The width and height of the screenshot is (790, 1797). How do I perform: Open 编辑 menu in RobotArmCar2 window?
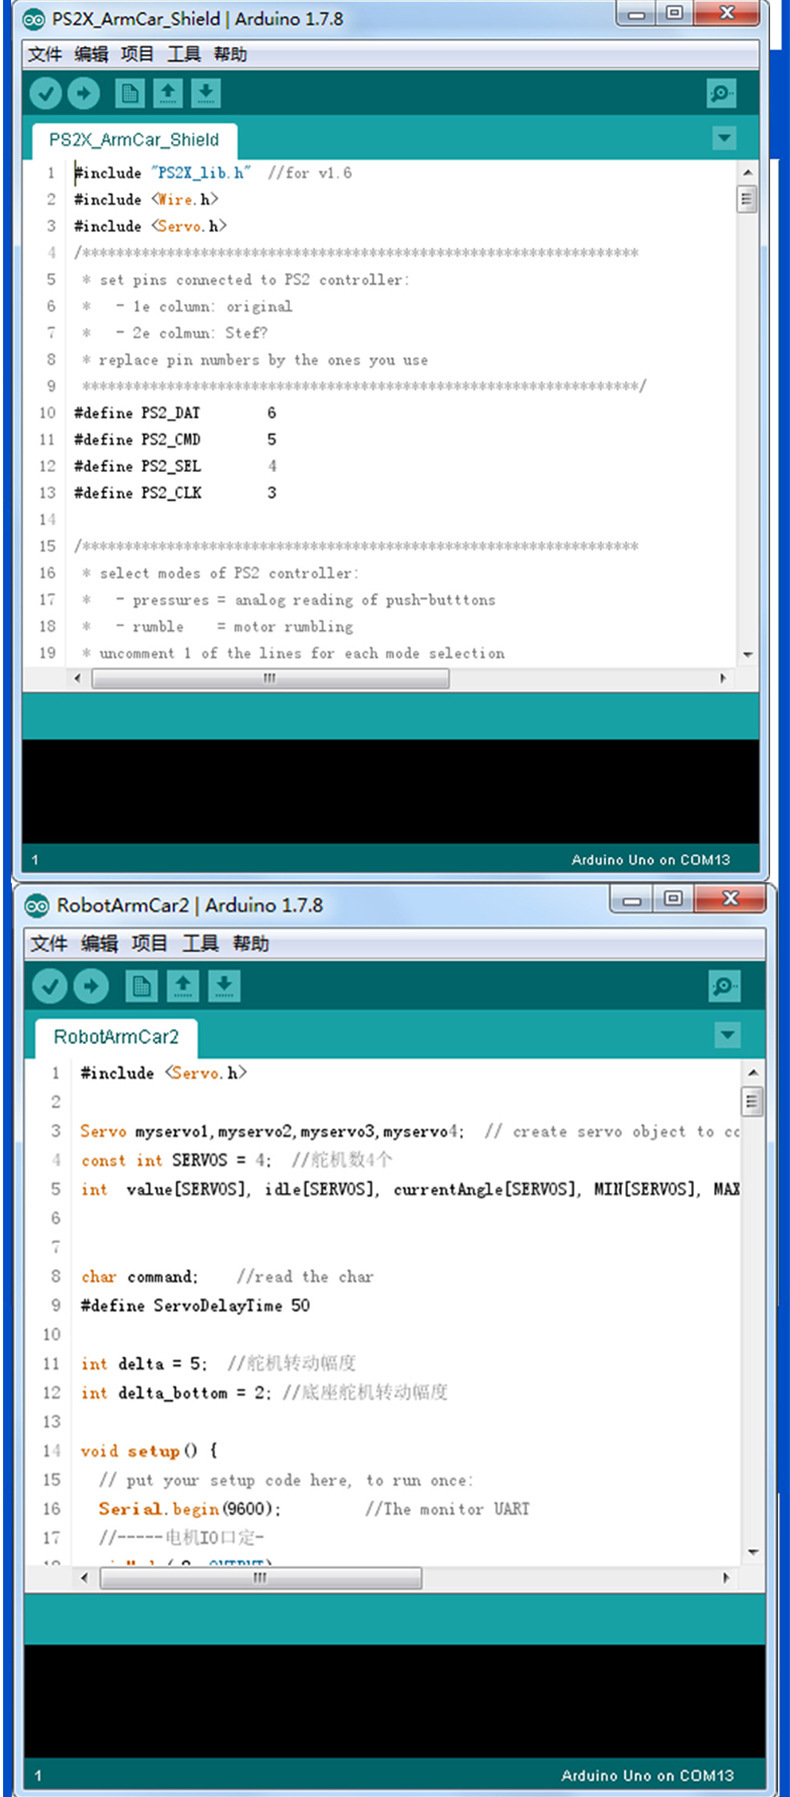(99, 943)
